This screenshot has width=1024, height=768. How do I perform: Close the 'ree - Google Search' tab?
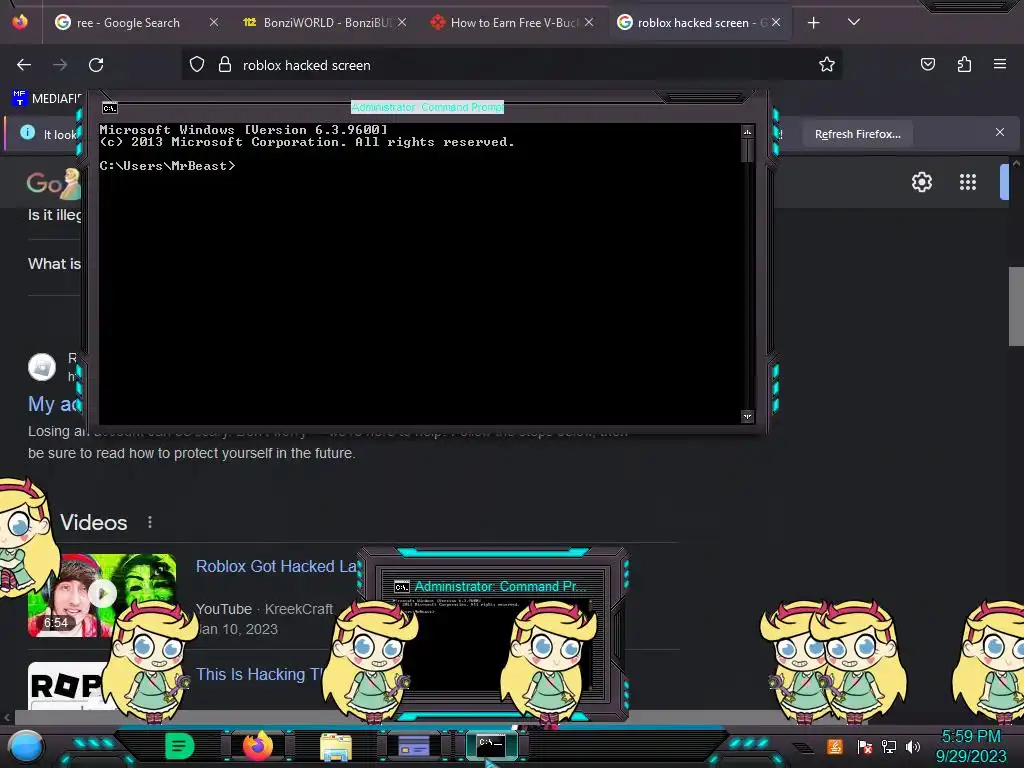click(214, 22)
